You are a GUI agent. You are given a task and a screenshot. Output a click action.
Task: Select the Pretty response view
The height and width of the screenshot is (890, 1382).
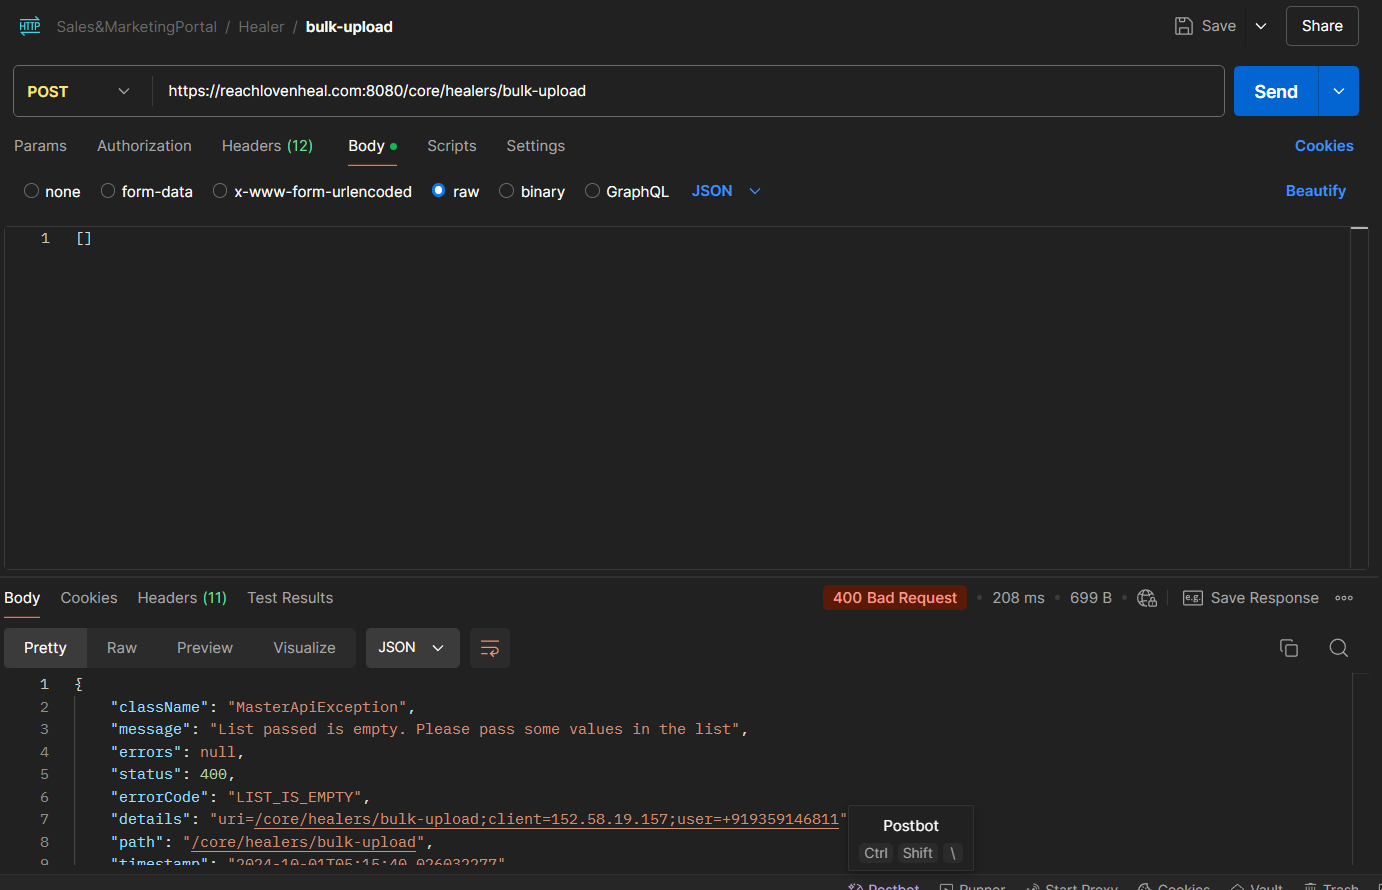tap(45, 648)
